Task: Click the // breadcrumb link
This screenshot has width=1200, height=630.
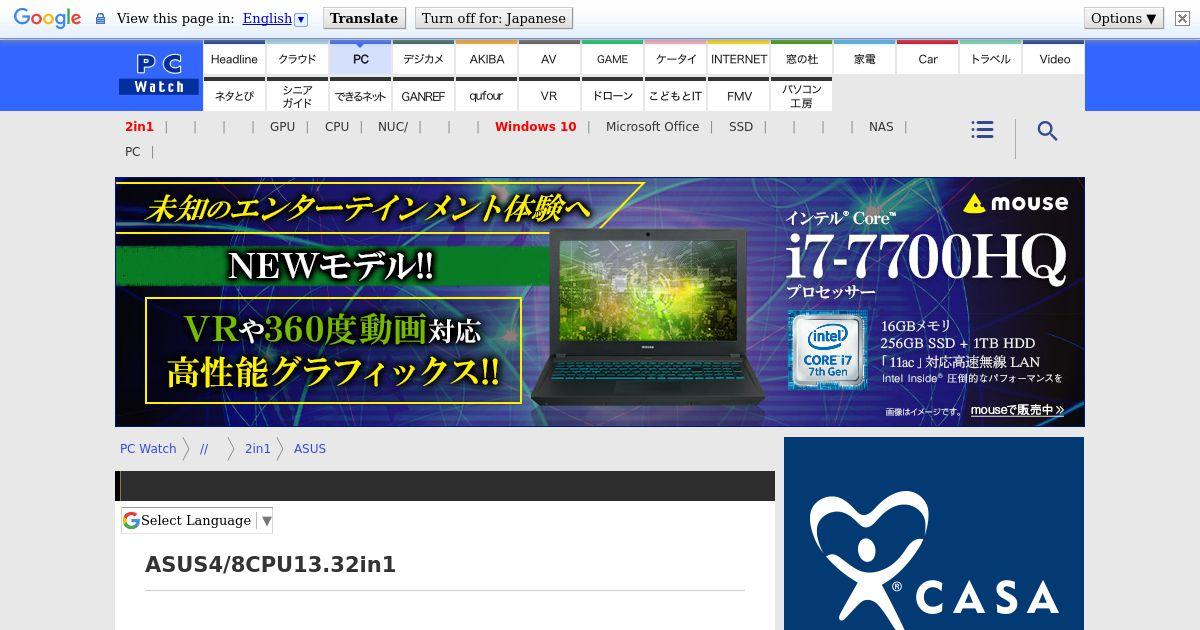Action: [204, 449]
